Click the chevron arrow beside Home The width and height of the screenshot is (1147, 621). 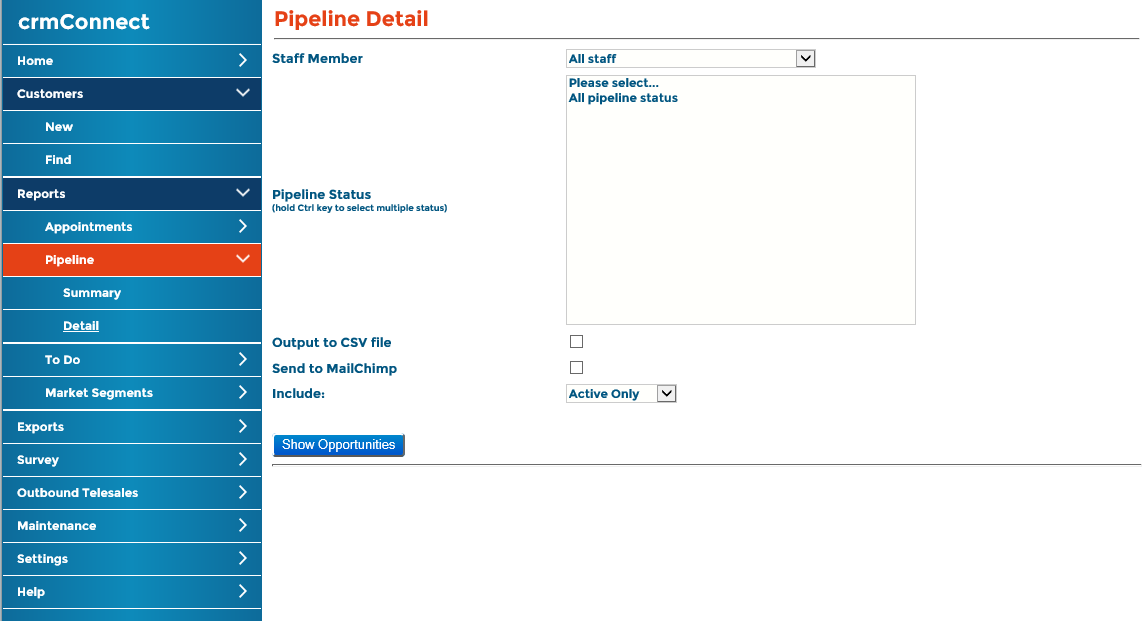tap(242, 61)
